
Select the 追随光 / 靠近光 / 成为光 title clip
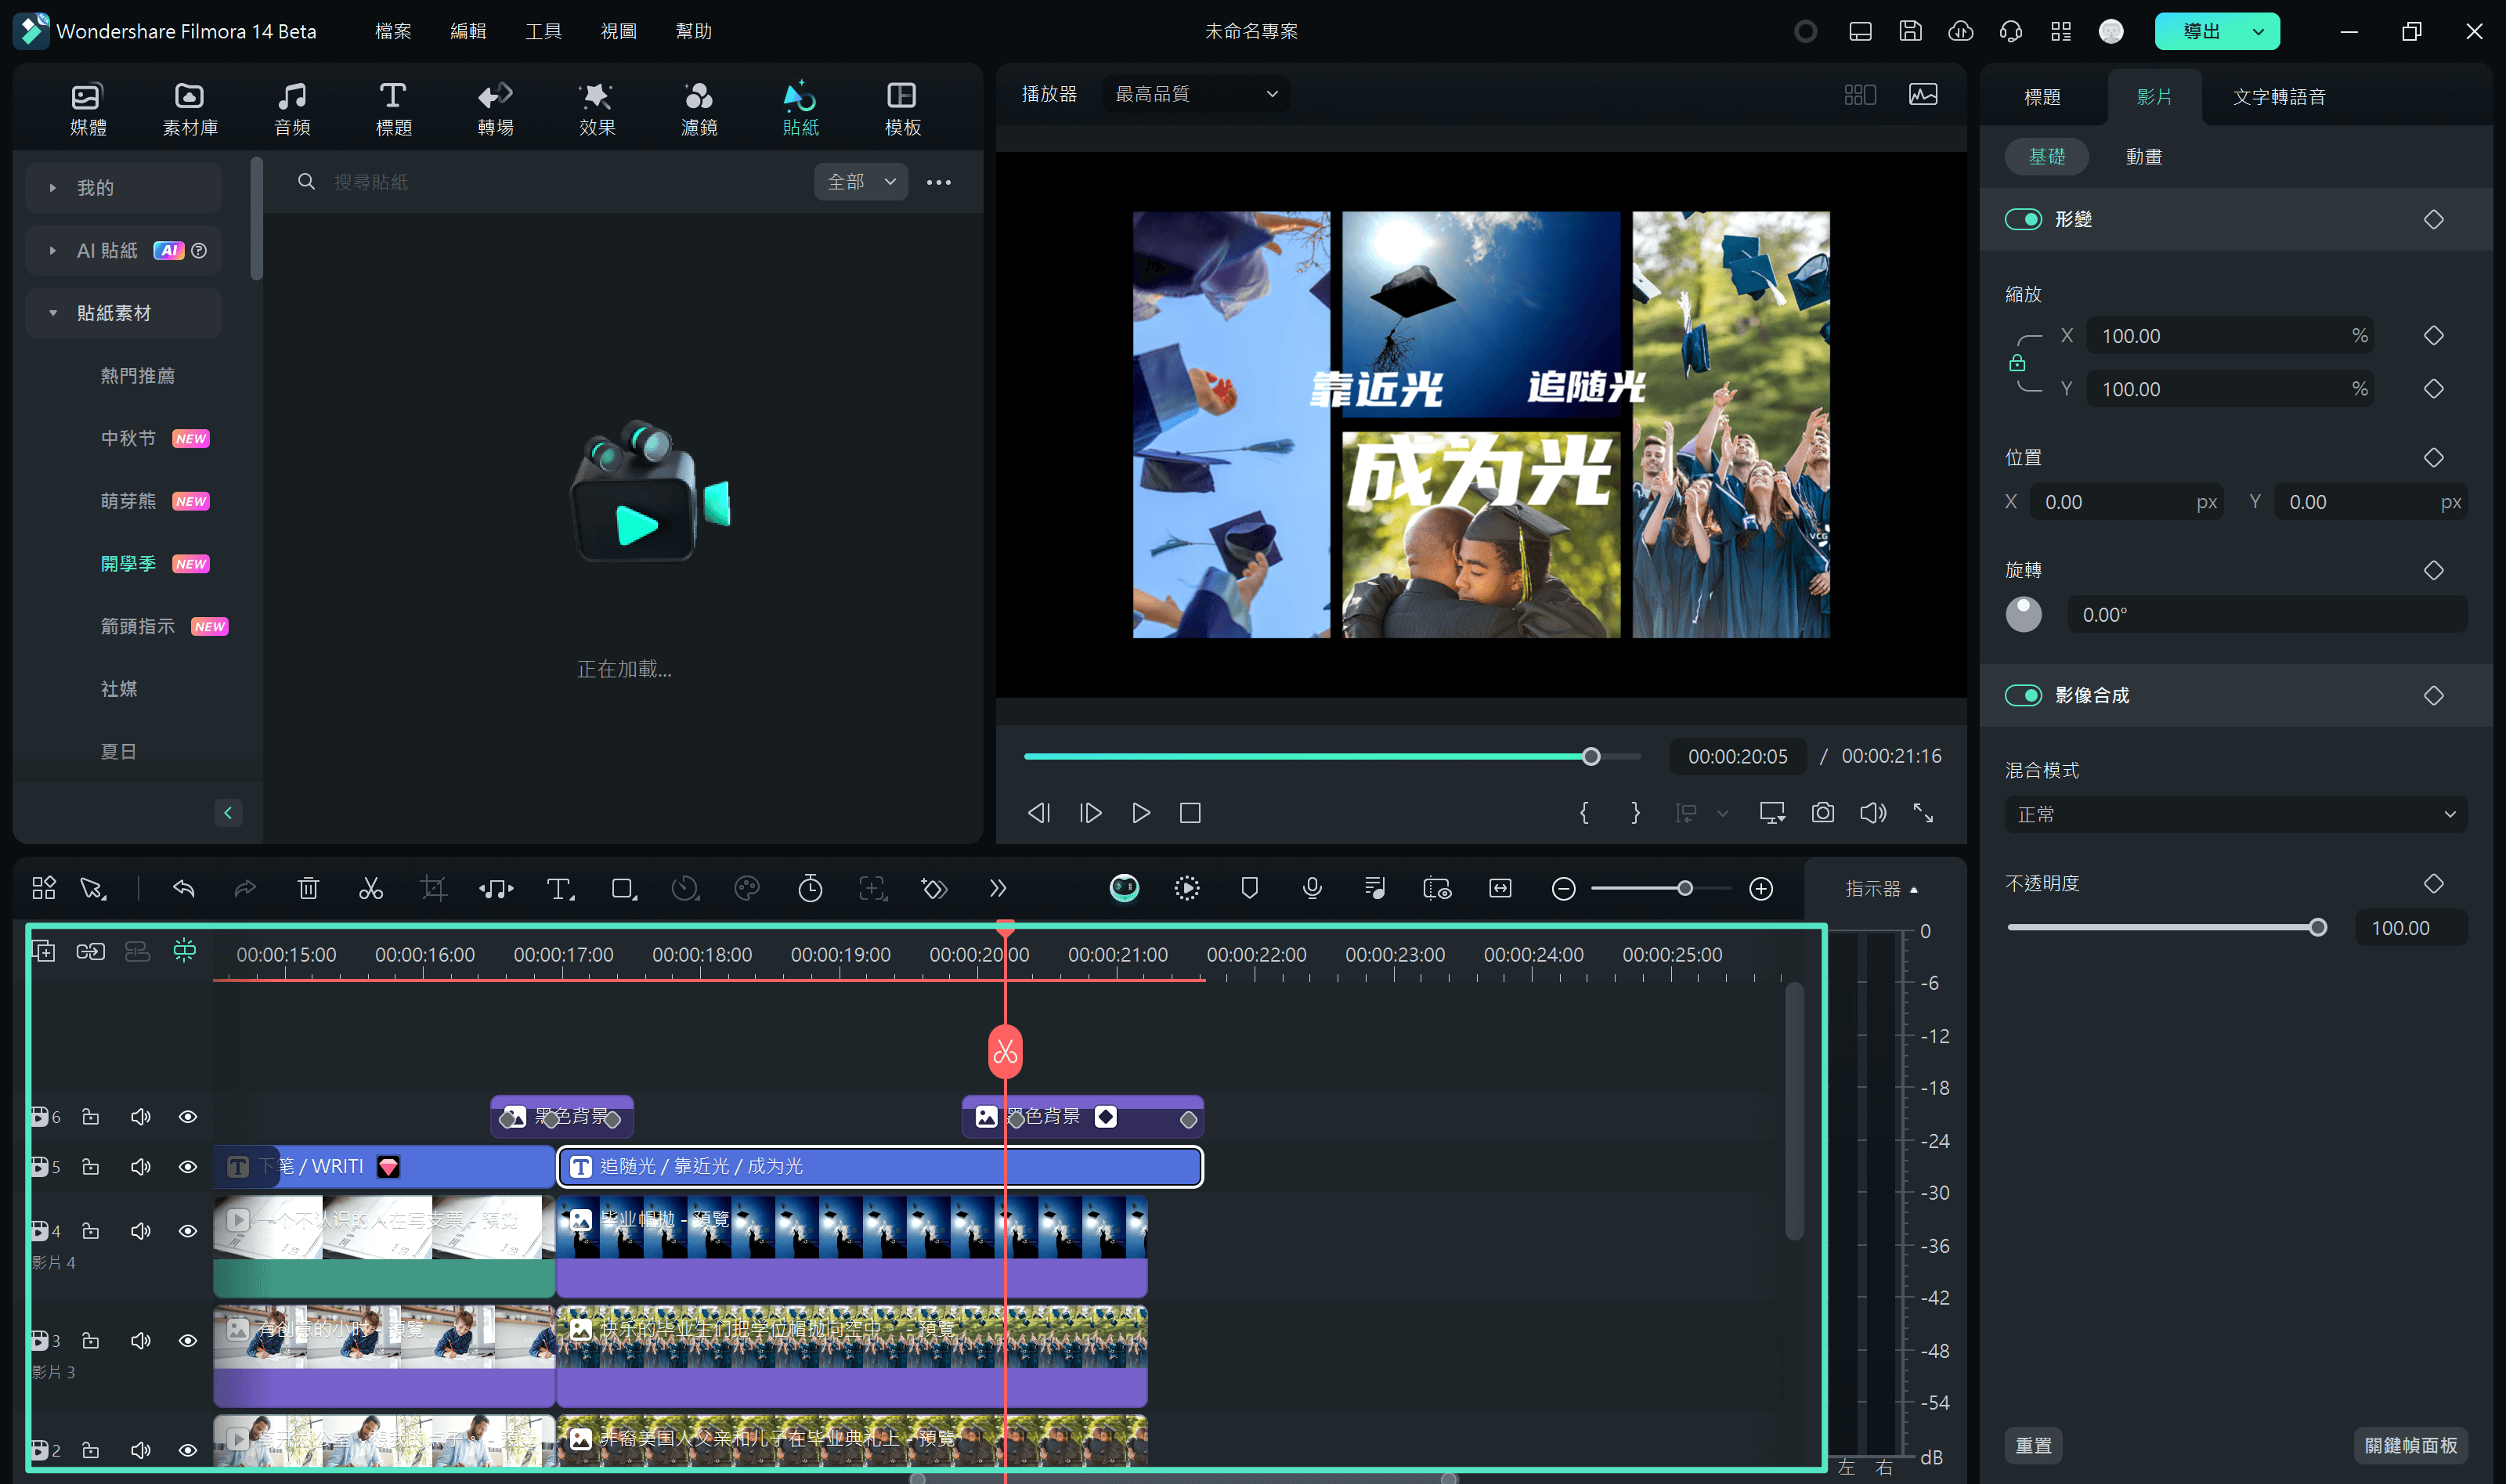(879, 1167)
